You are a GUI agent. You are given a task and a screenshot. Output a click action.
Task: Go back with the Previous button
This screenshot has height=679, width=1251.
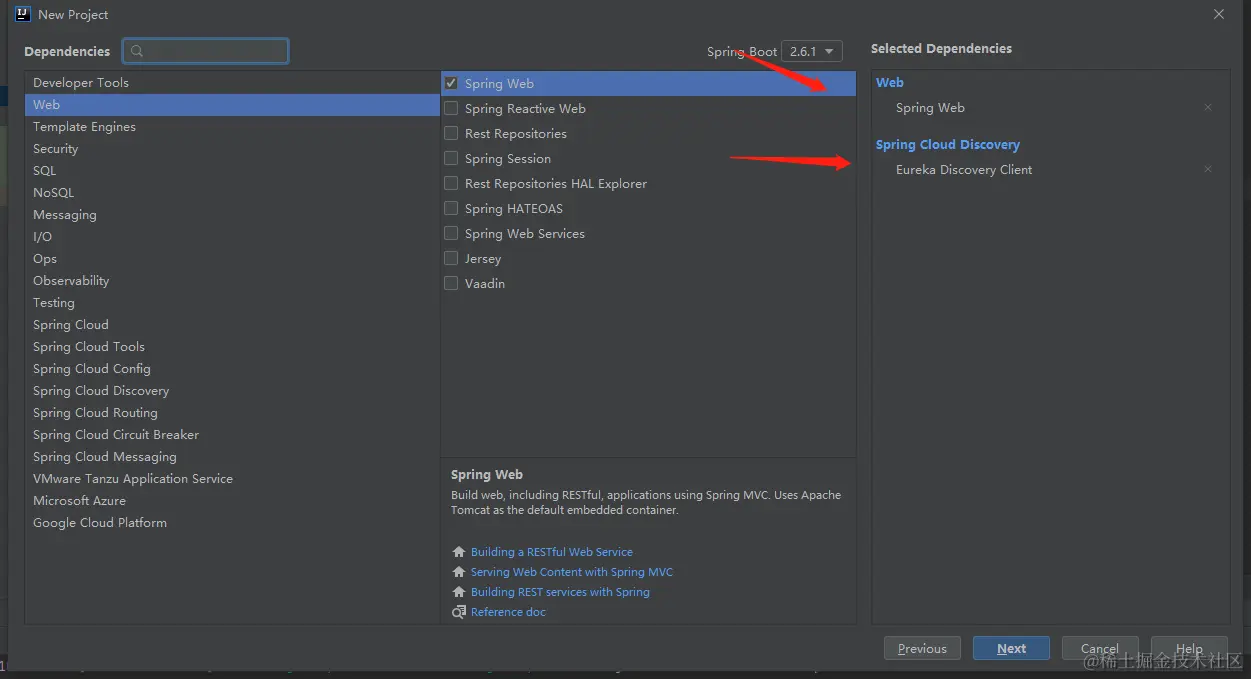(x=922, y=648)
